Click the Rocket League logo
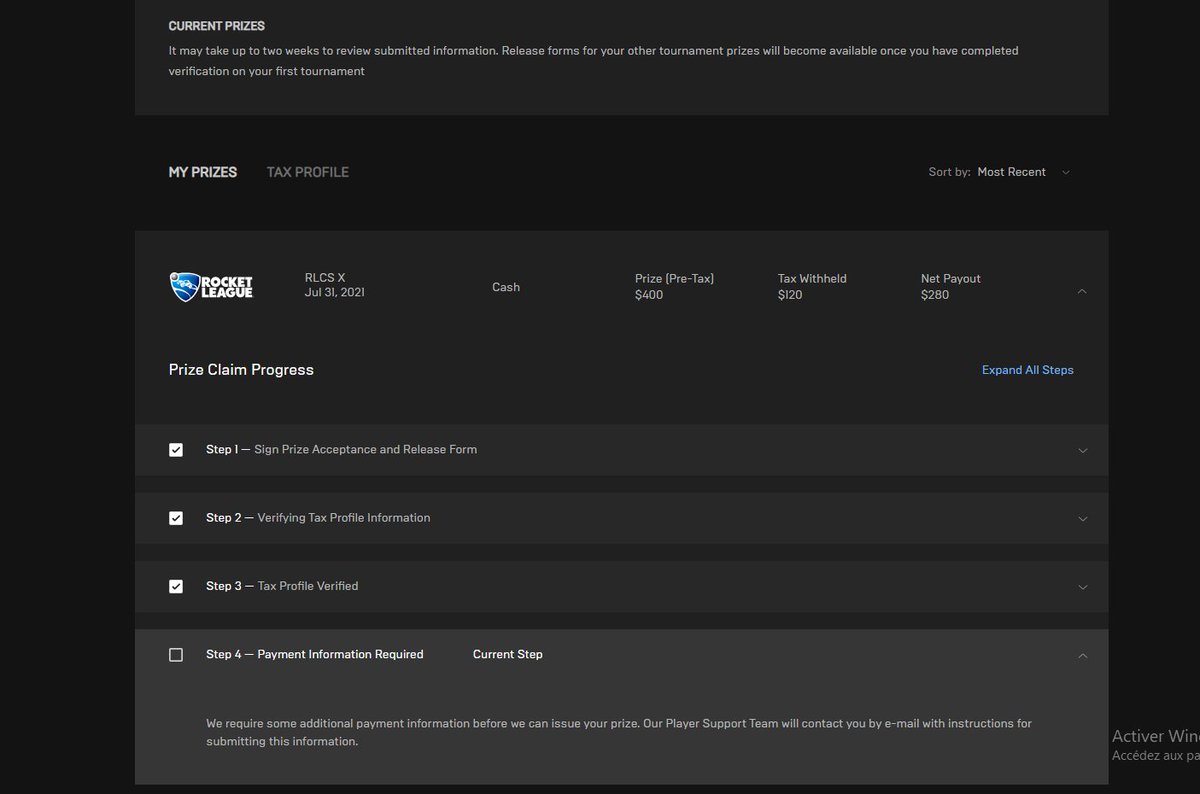Viewport: 1200px width, 794px height. pos(211,287)
